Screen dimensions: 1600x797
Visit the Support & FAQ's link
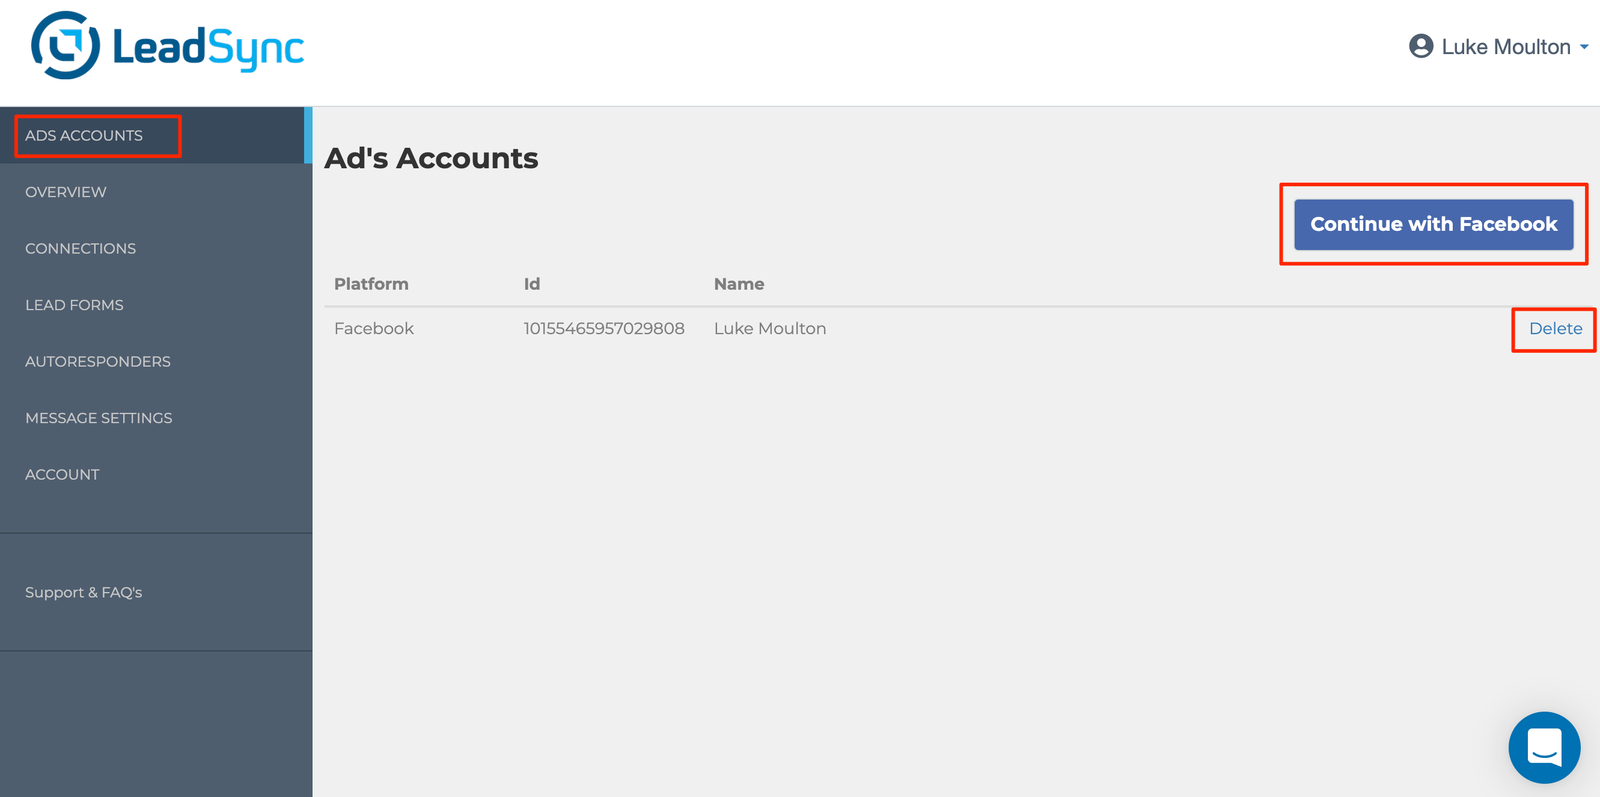click(x=84, y=592)
